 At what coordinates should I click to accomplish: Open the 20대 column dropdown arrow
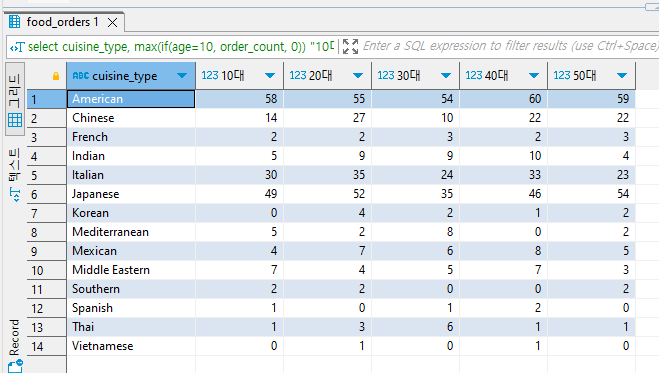pyautogui.click(x=358, y=76)
